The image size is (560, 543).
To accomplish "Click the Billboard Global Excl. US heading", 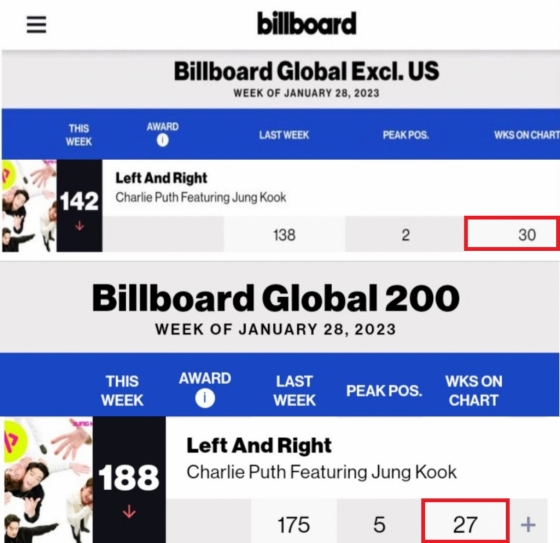I will click(306, 71).
